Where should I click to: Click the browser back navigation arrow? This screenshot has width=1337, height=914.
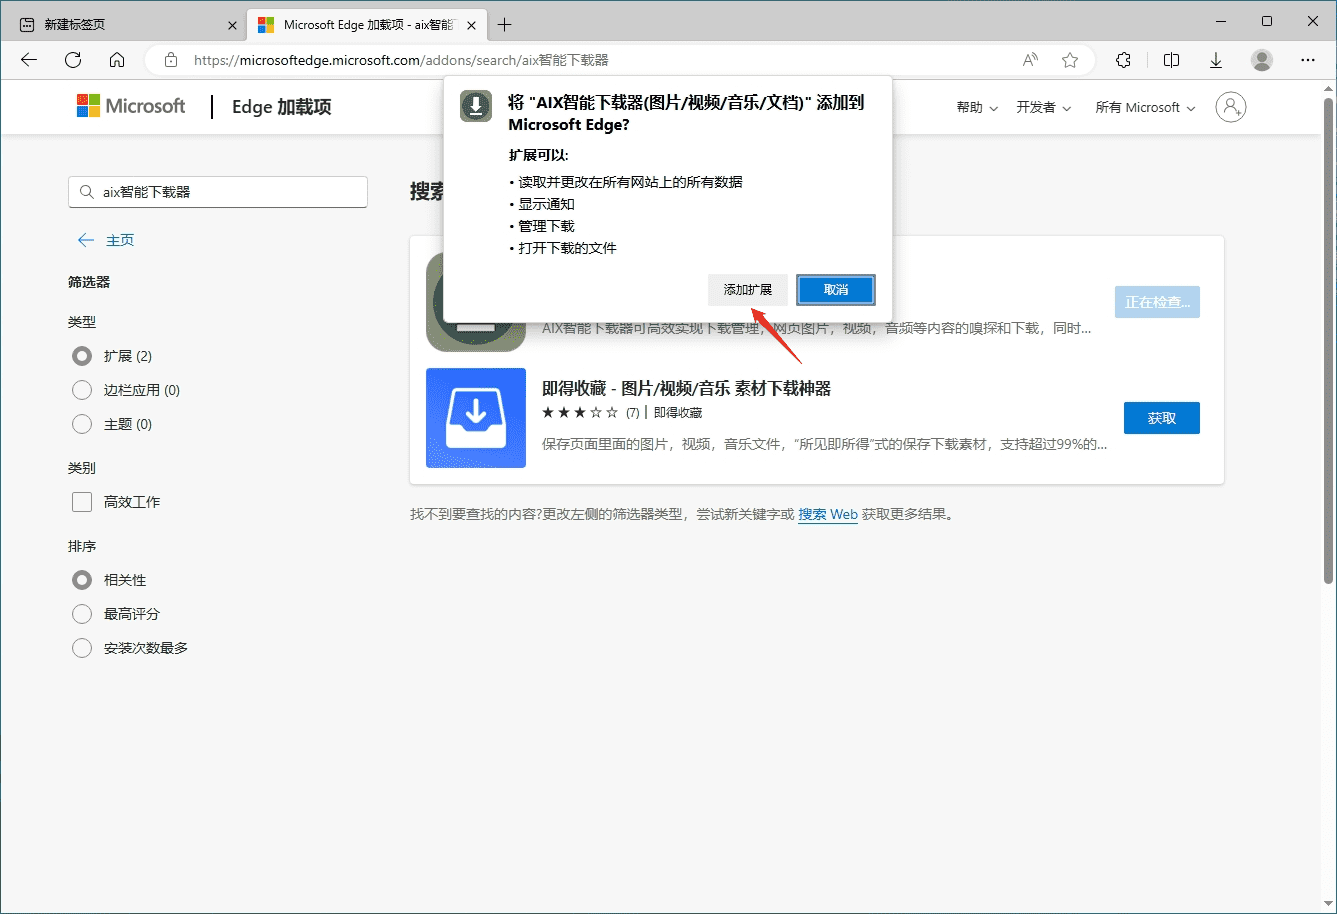point(28,60)
